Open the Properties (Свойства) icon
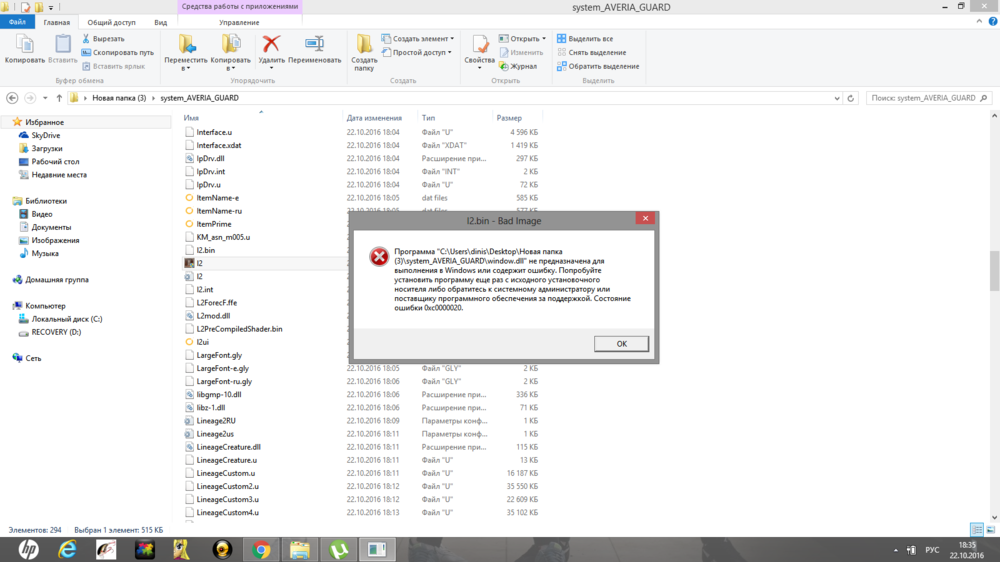The width and height of the screenshot is (1000, 562). 479,45
